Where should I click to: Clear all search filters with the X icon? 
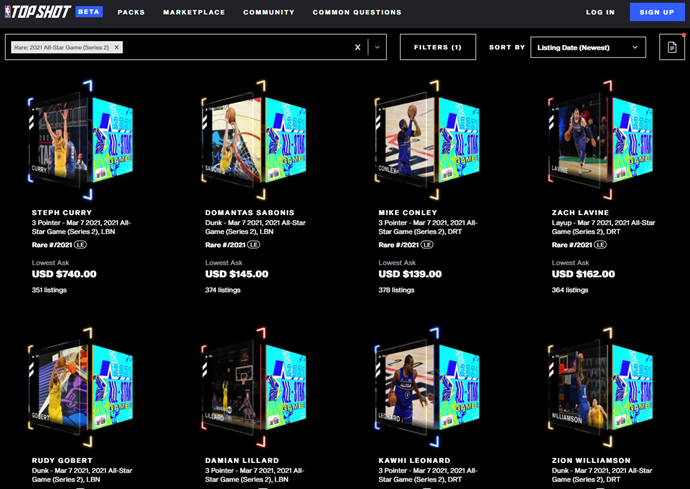pos(358,47)
